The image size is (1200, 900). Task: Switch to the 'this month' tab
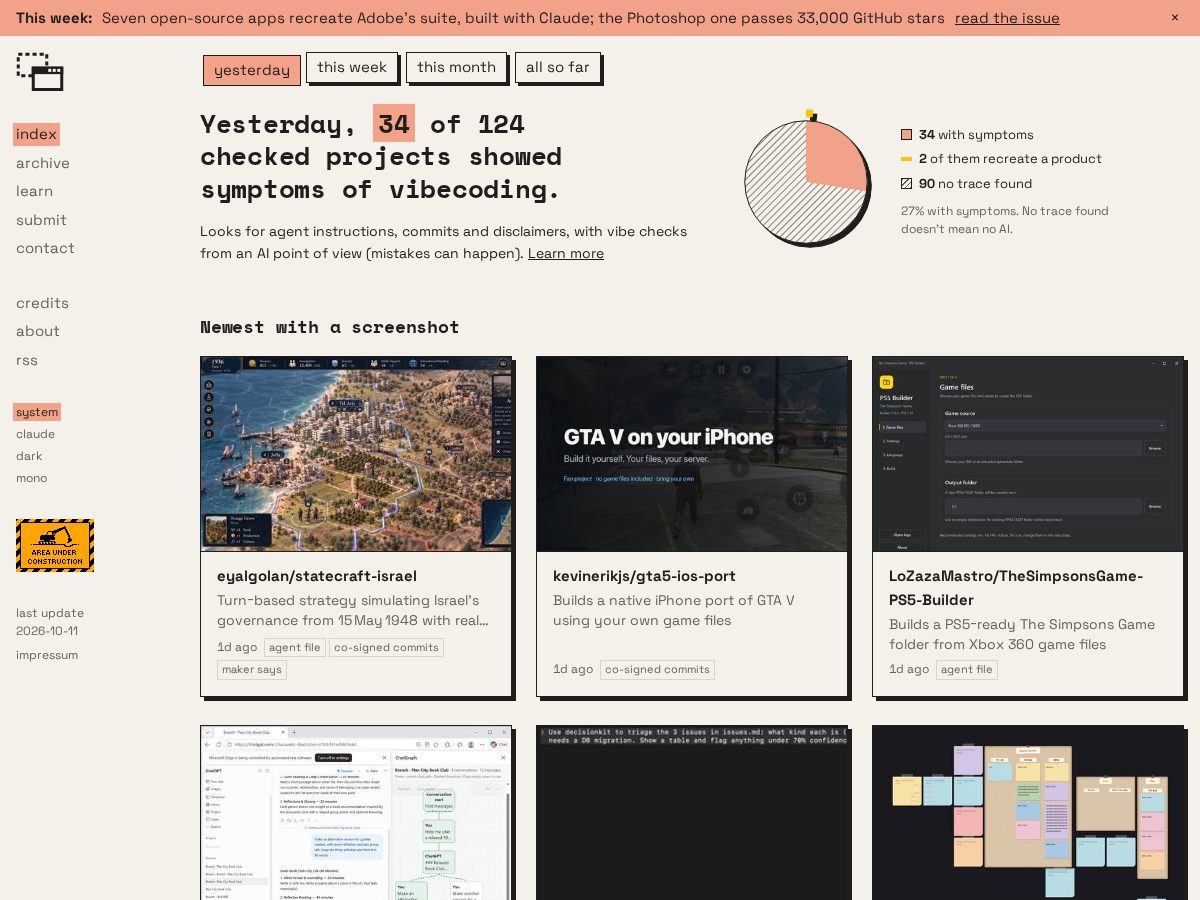pos(456,67)
